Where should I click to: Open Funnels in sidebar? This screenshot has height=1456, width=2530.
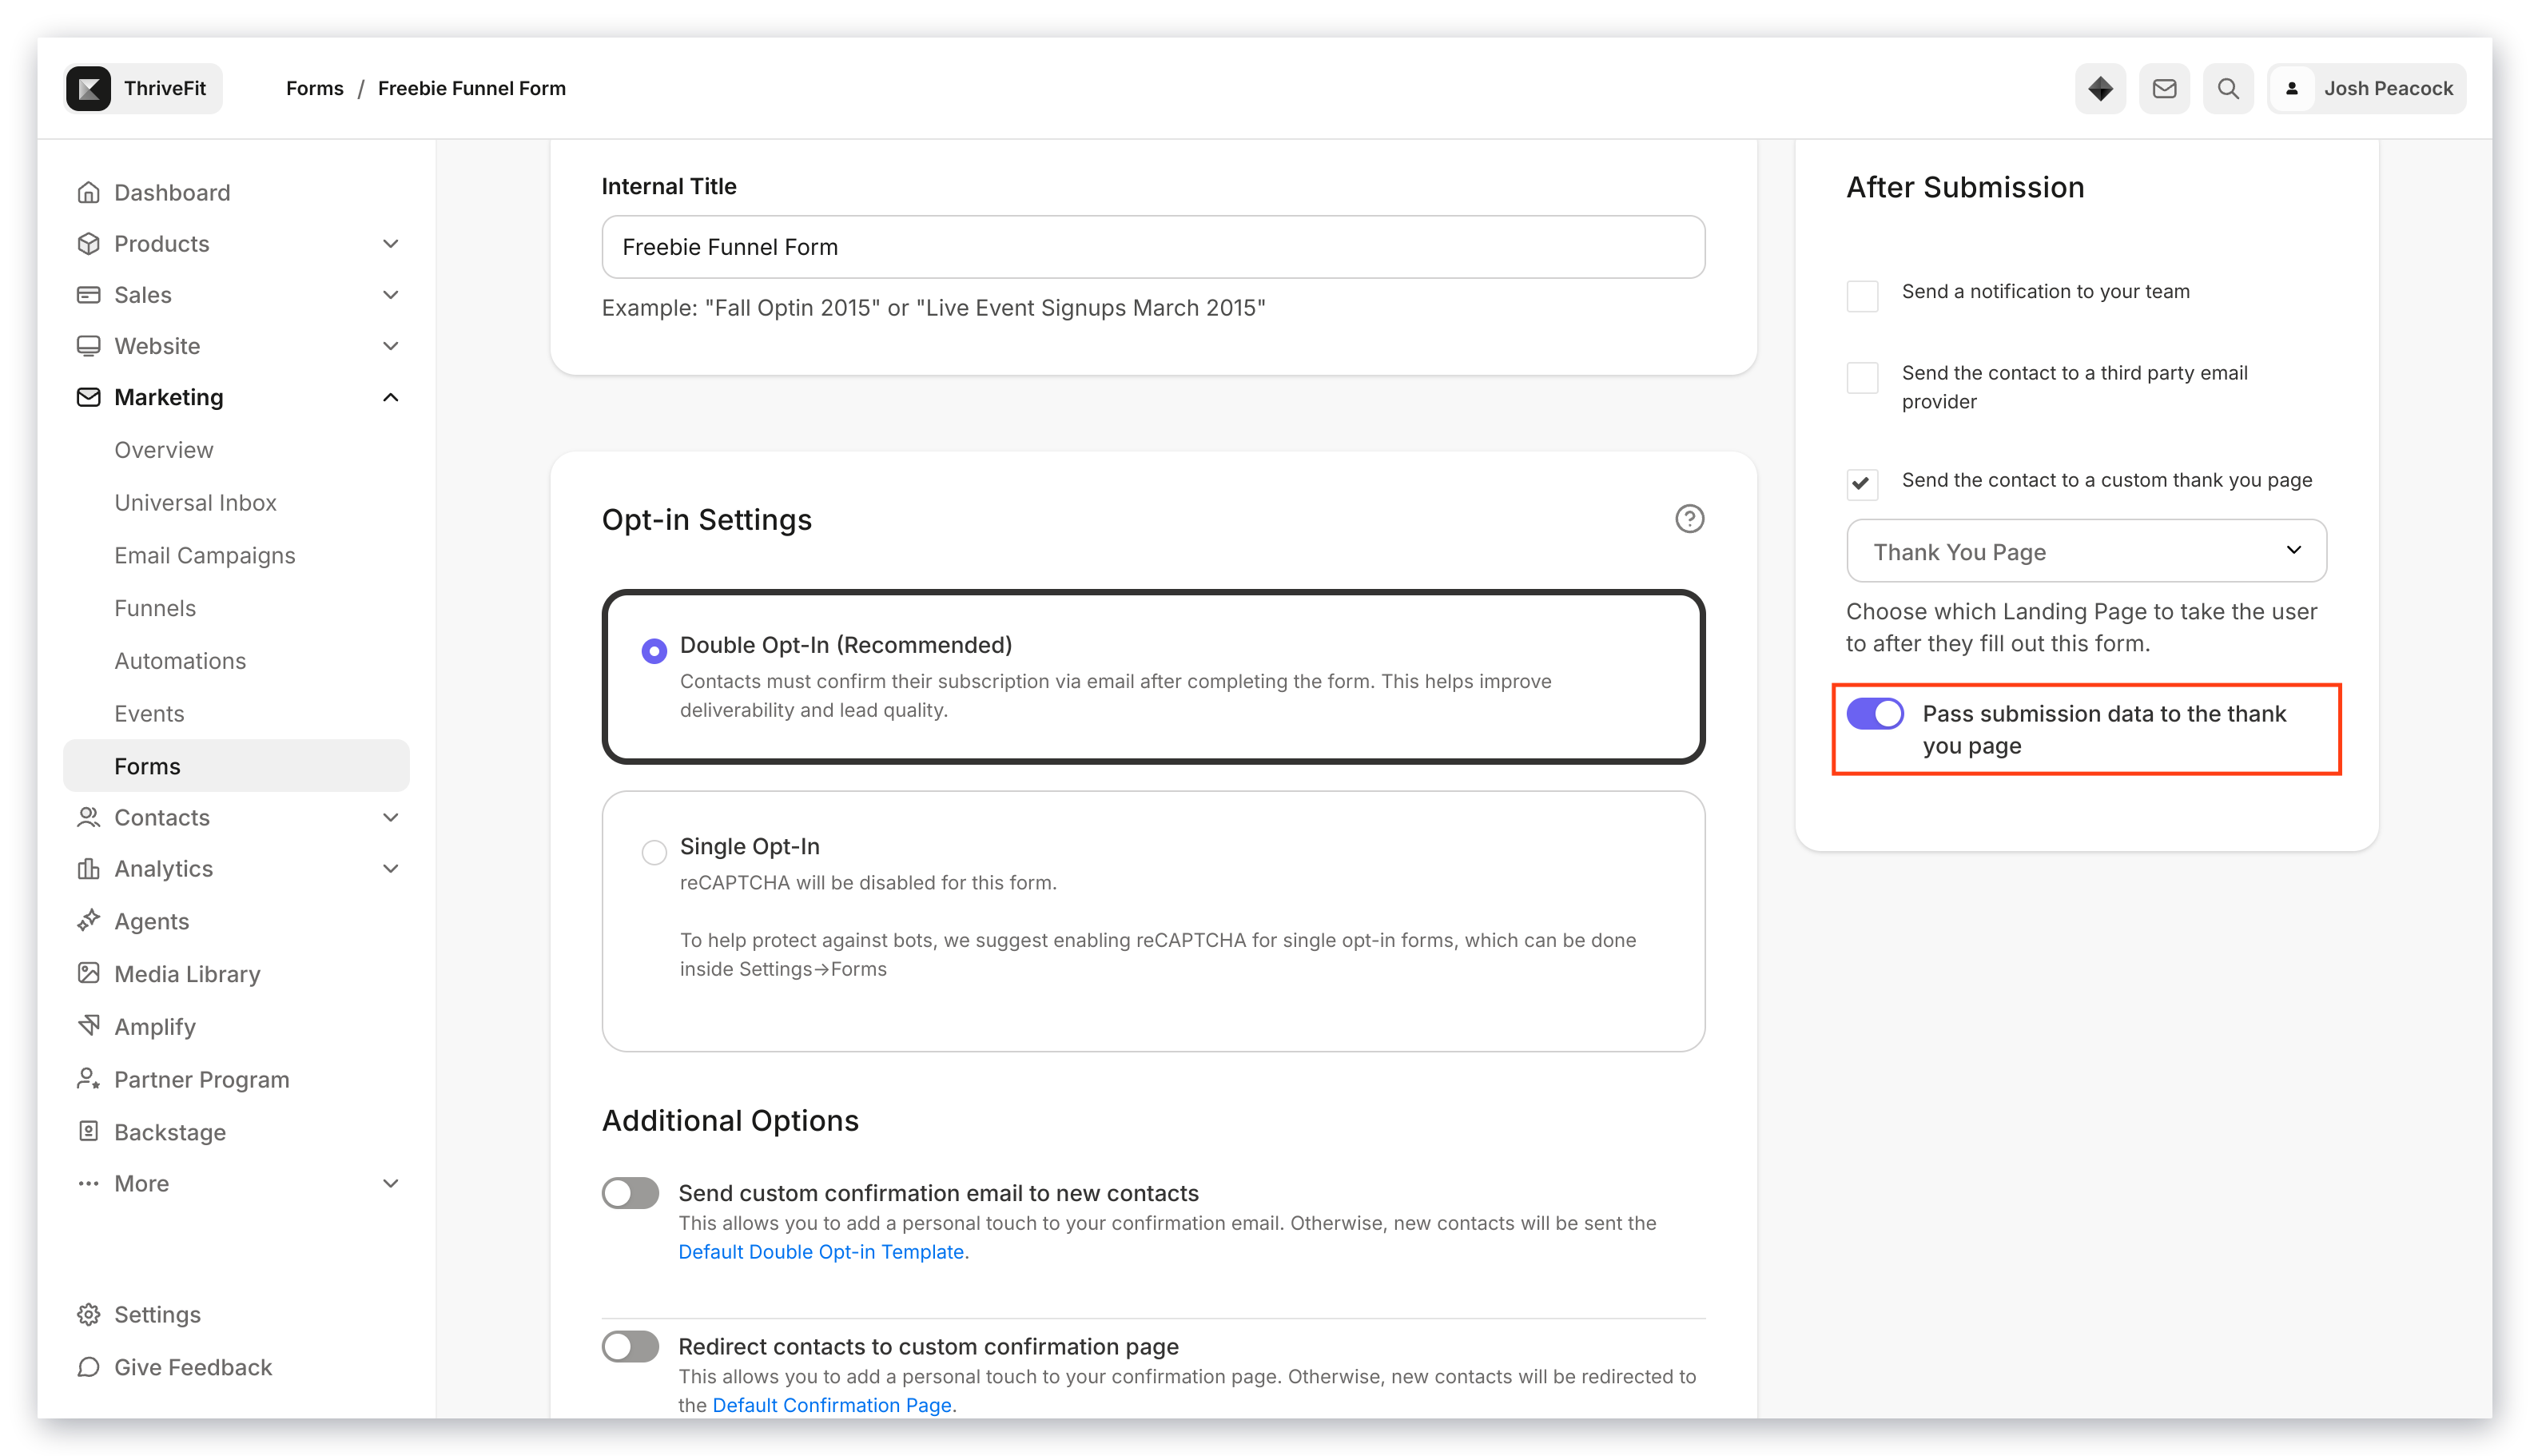154,608
